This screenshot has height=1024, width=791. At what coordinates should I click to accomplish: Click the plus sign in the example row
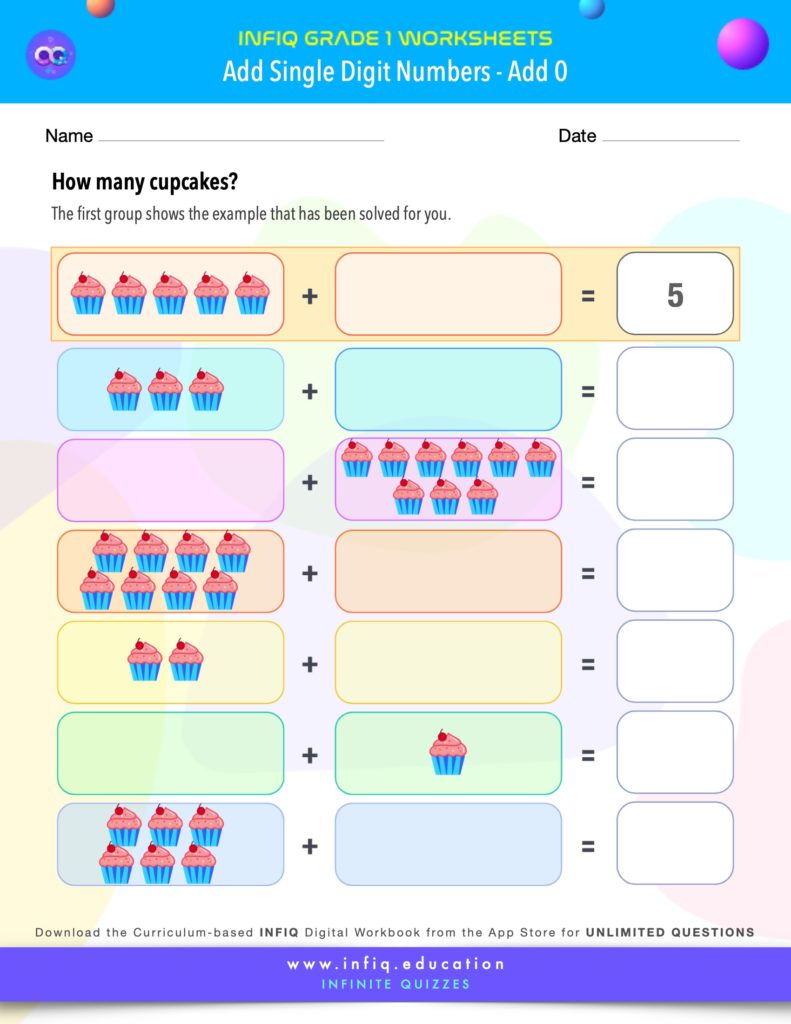pos(310,296)
